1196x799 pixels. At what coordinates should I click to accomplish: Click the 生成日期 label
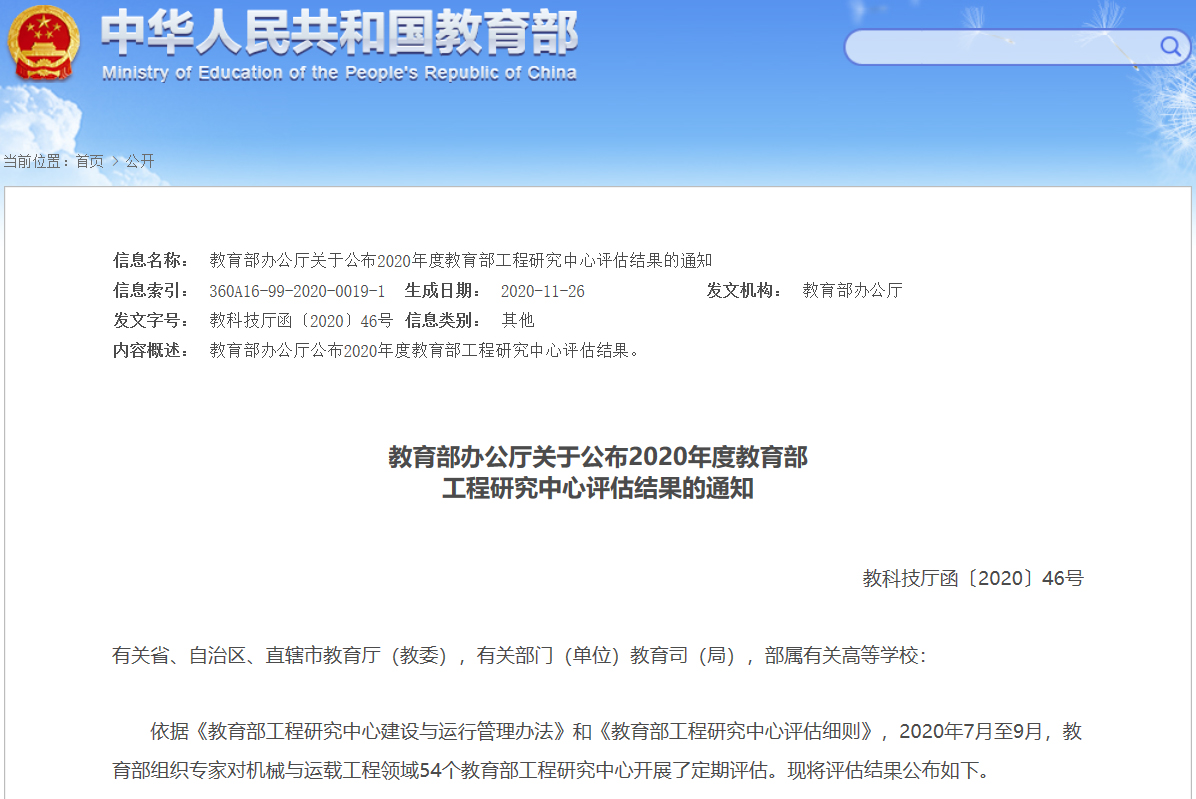point(443,290)
